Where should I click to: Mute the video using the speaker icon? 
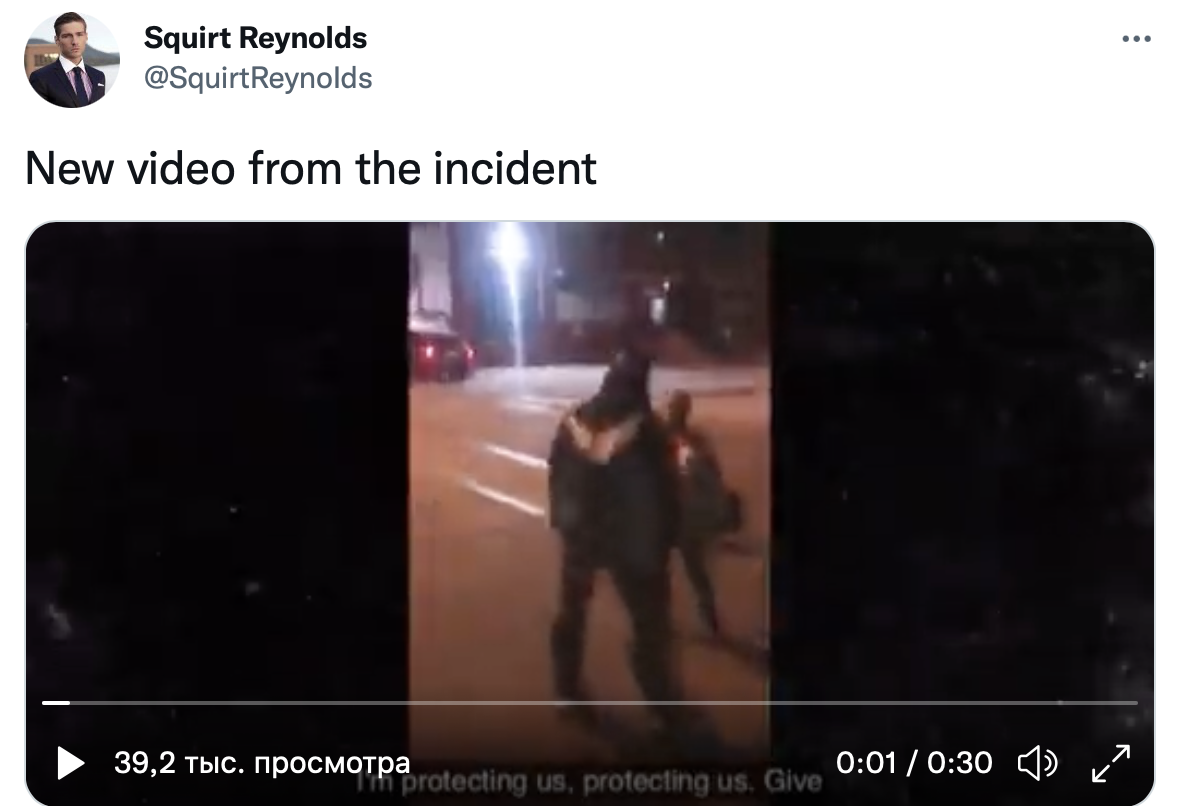(x=1037, y=763)
